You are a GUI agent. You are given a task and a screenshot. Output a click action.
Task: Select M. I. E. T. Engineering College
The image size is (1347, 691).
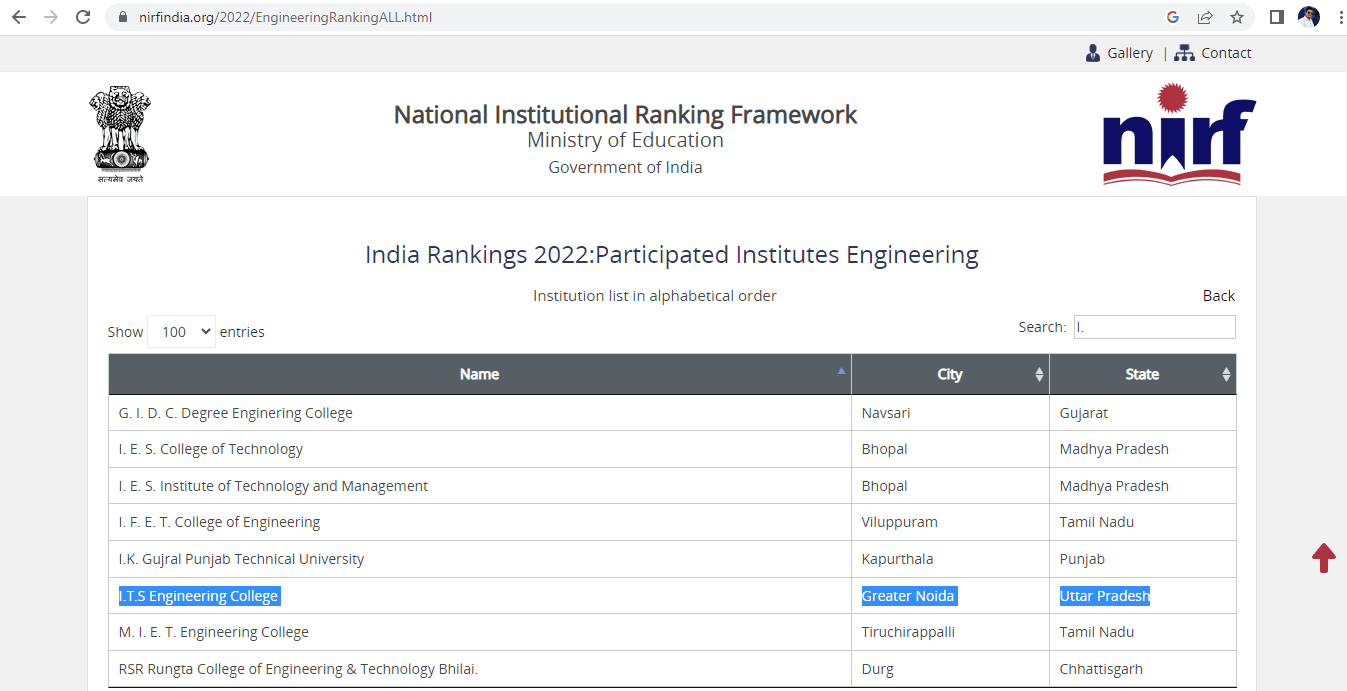(214, 632)
